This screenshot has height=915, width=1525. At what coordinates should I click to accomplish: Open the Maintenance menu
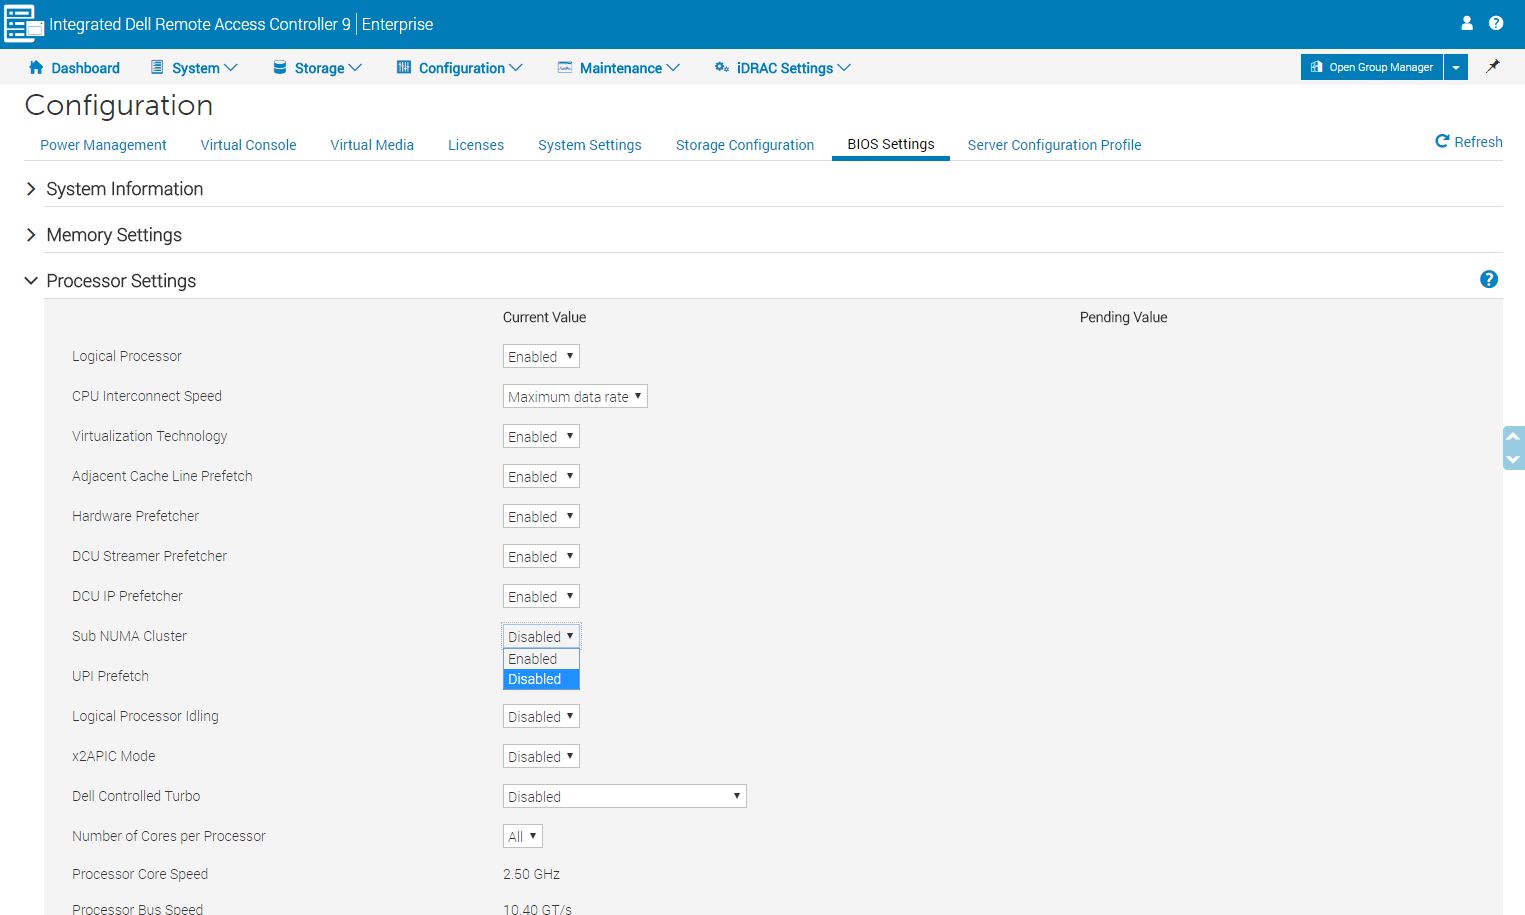620,68
